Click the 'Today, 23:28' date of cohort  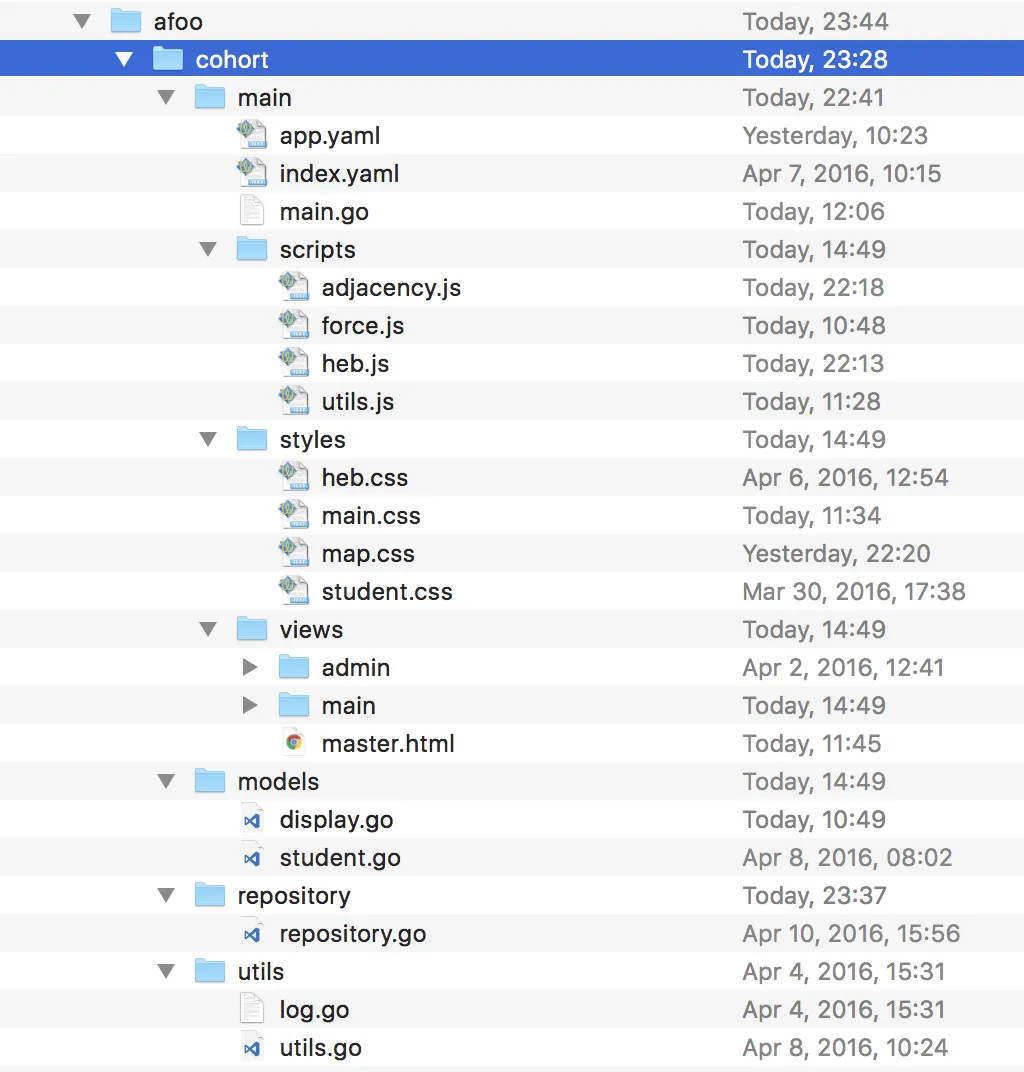(815, 59)
